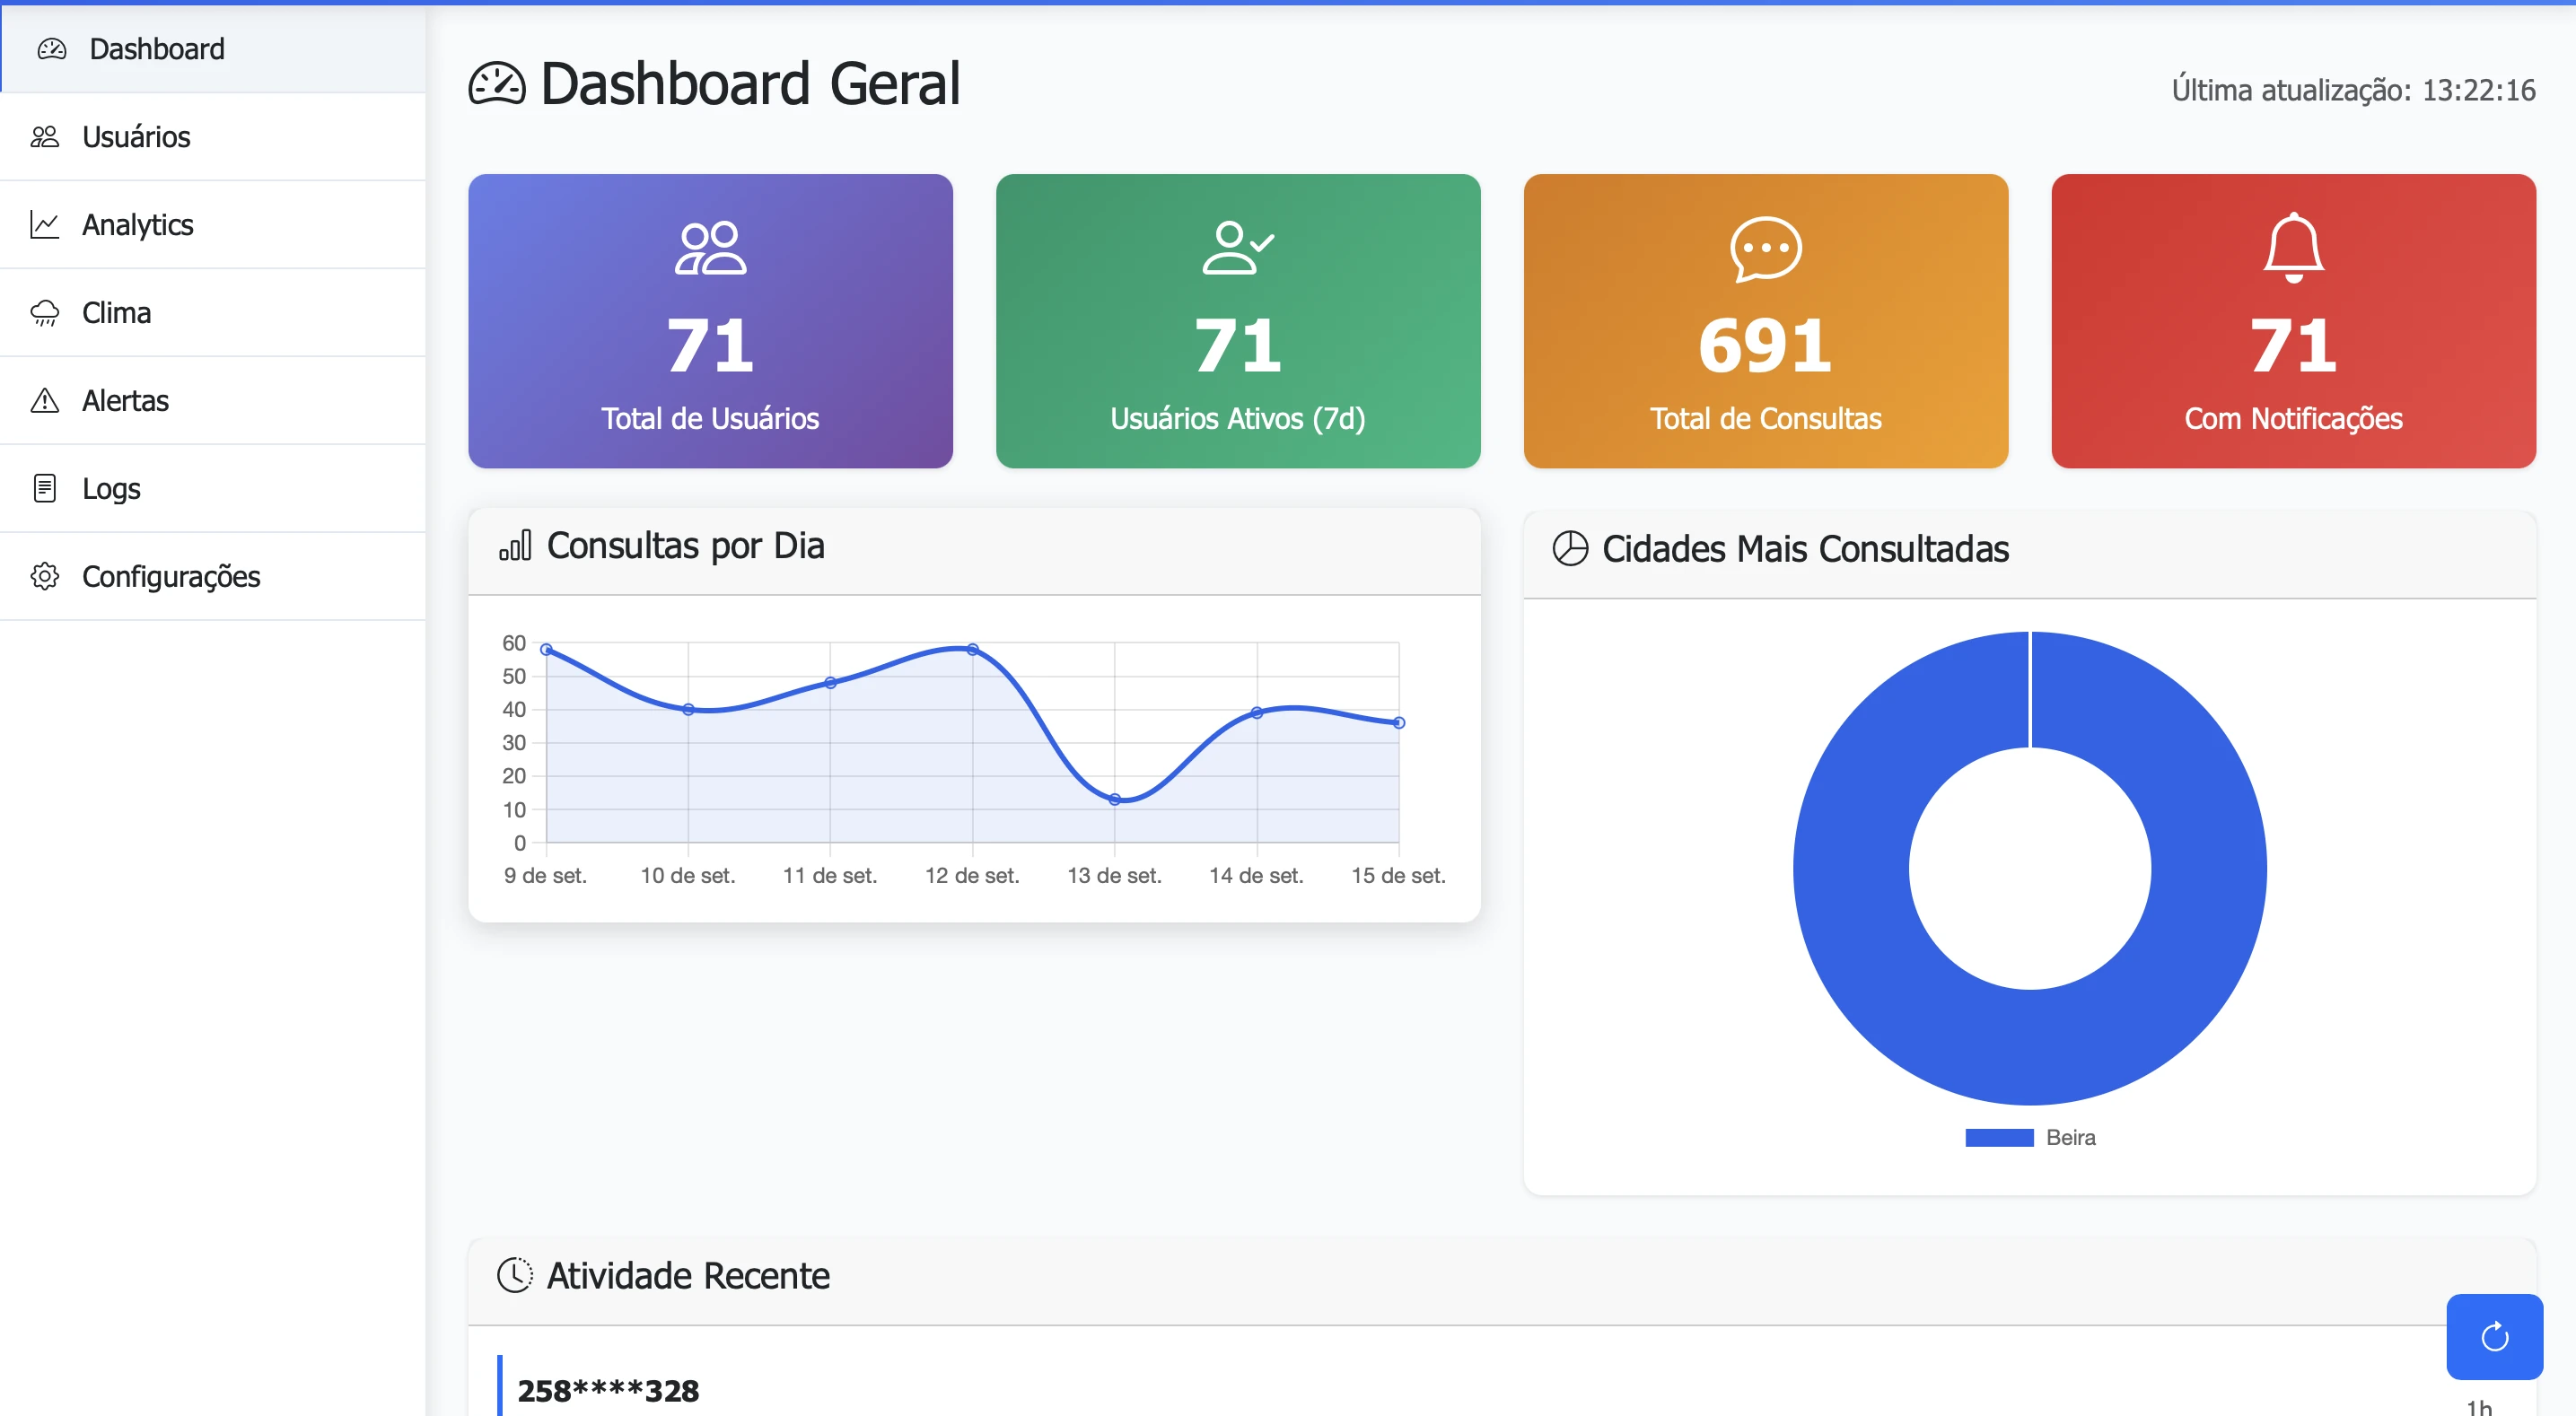The image size is (2576, 1416).
Task: Click the 13 de set. data point
Action: (x=1114, y=799)
